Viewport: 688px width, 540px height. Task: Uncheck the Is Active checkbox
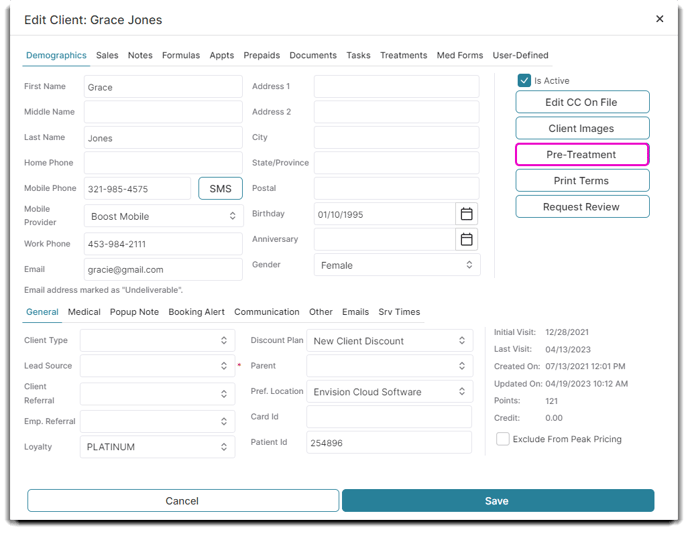click(x=524, y=81)
